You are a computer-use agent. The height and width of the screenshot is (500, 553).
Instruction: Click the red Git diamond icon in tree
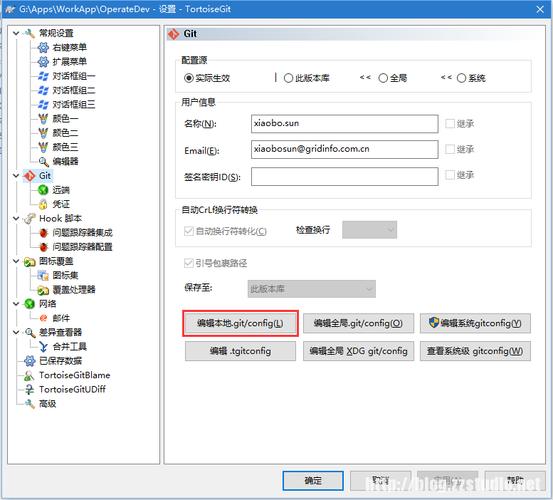(30, 176)
